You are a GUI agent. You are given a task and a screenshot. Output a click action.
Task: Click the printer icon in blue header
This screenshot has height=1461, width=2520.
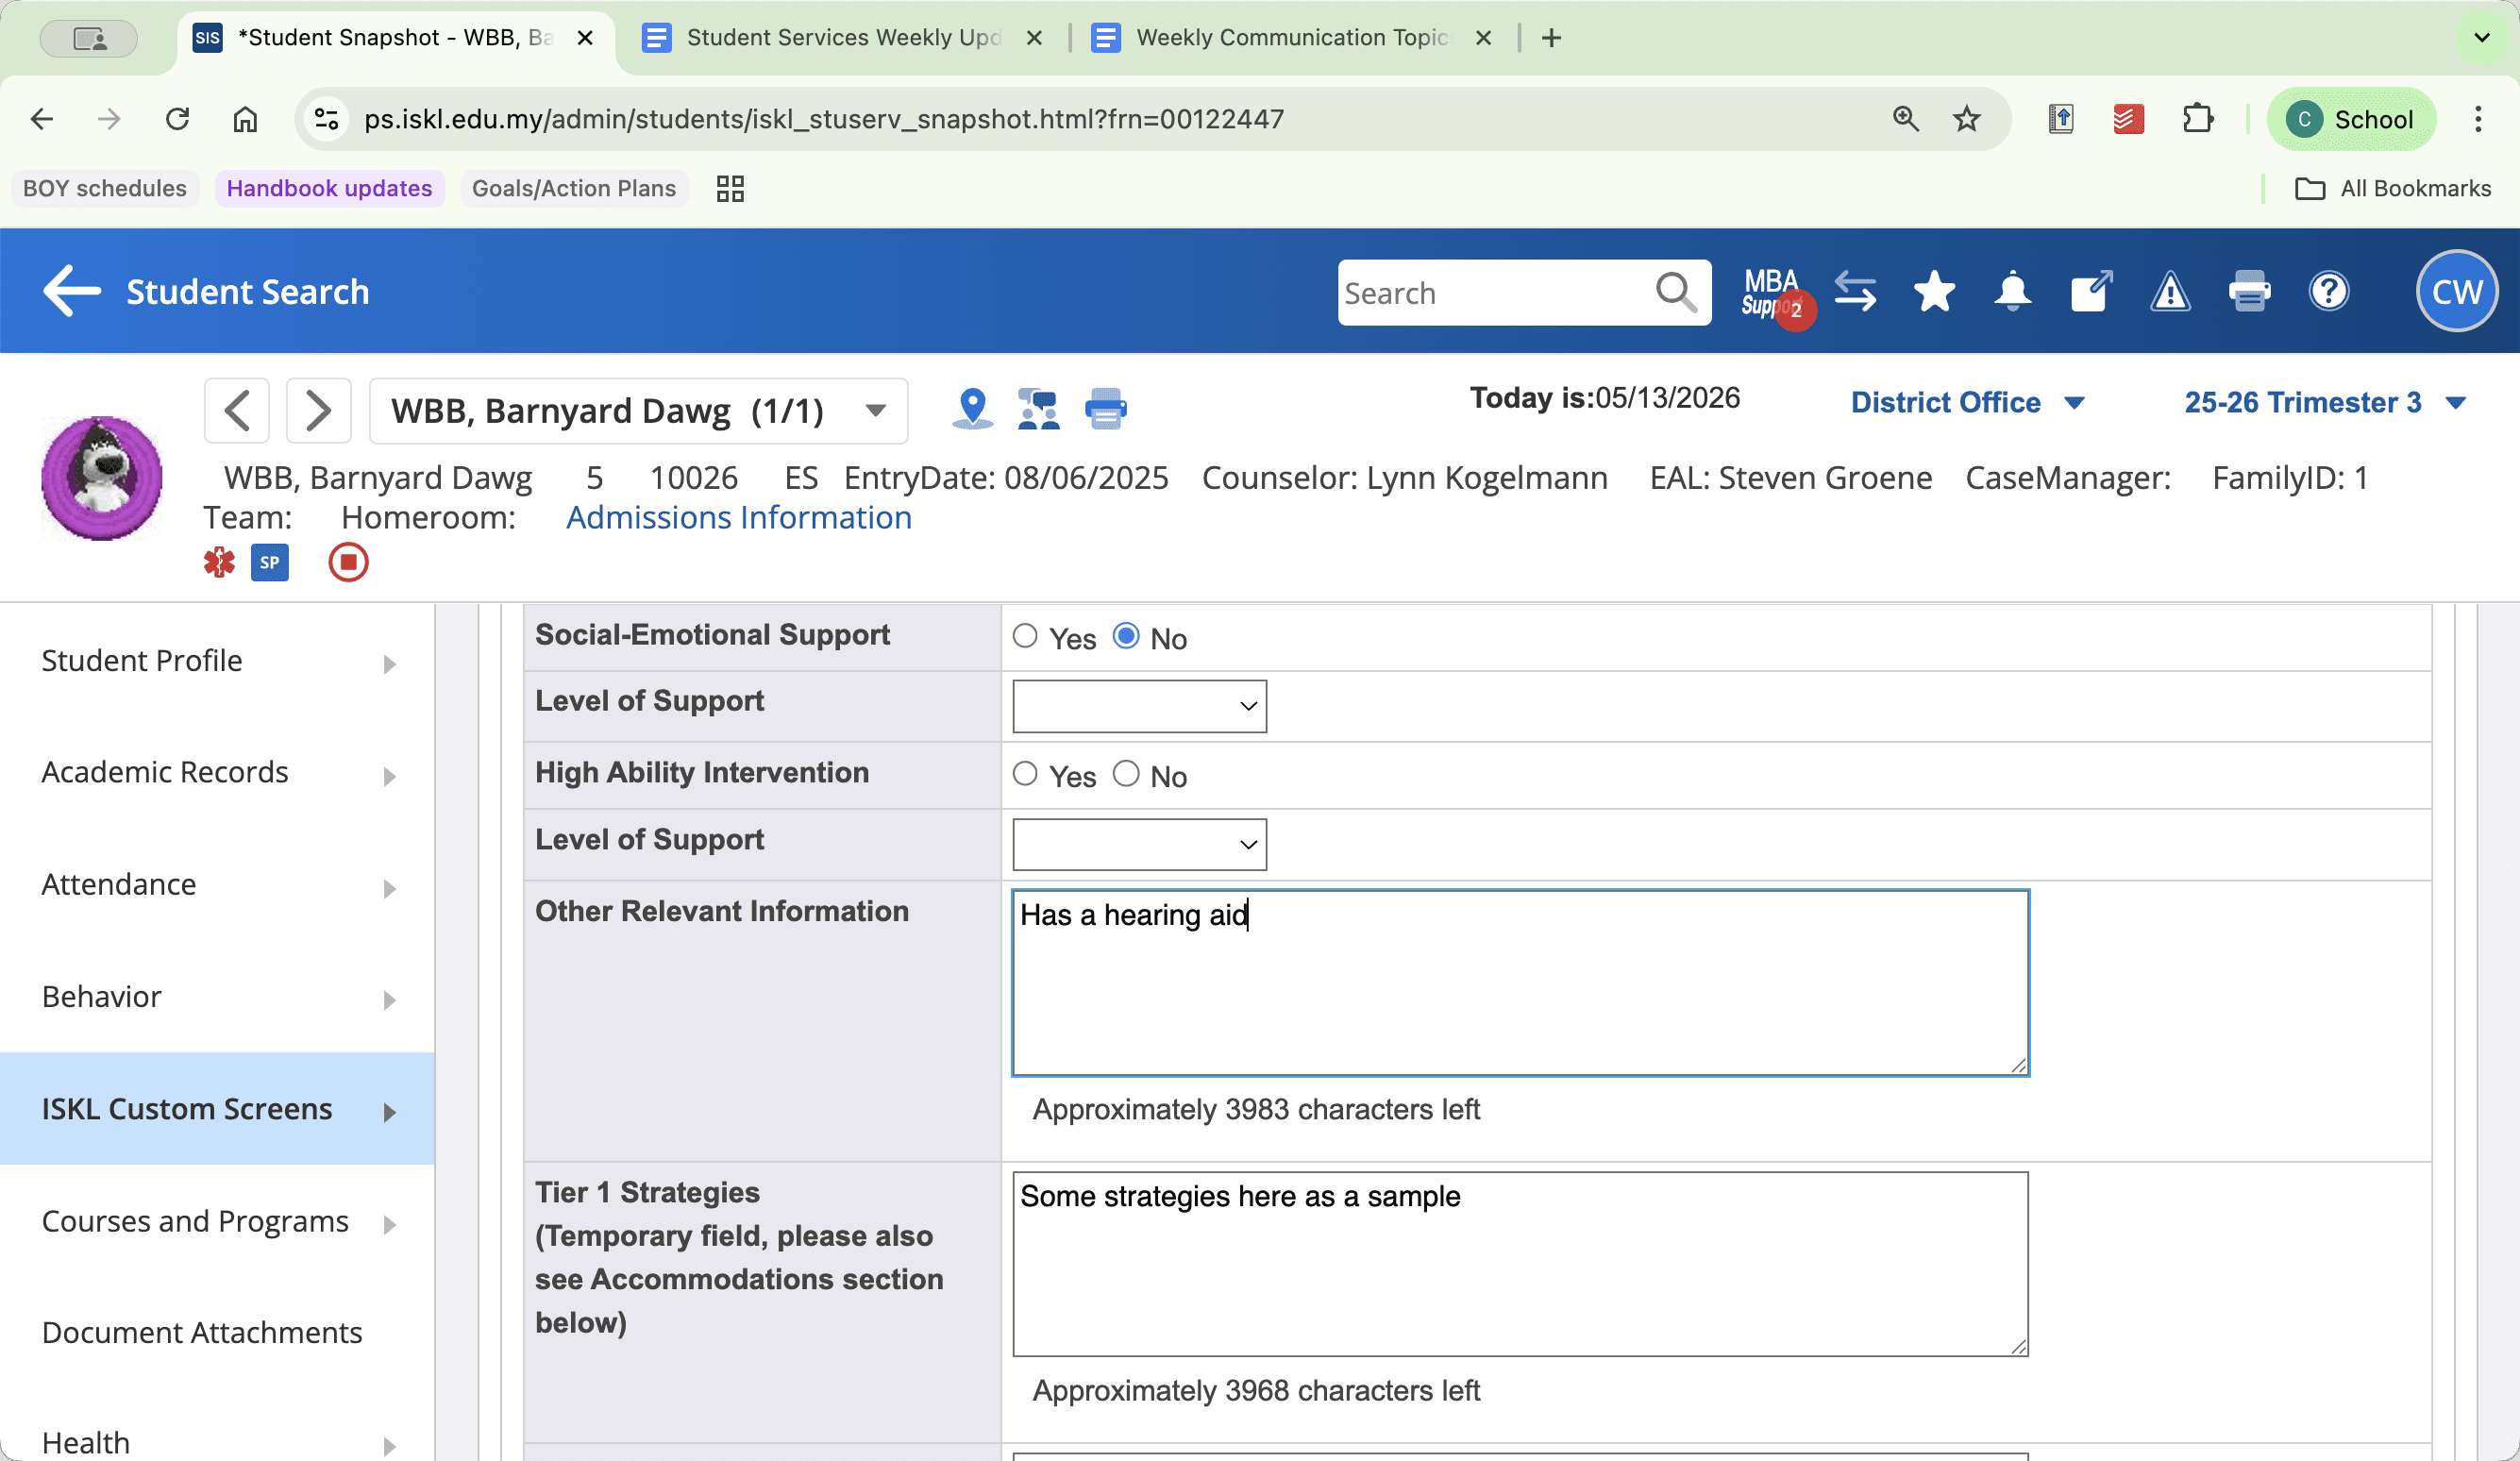pyautogui.click(x=2249, y=292)
